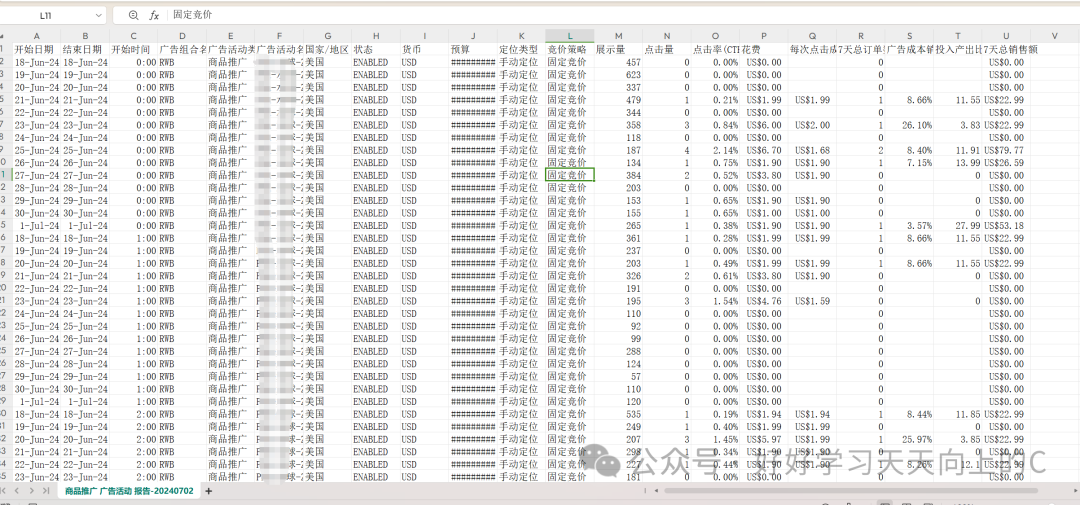Click the 26.10% ad cost cell
Image resolution: width=1080 pixels, height=505 pixels.
pyautogui.click(x=909, y=125)
